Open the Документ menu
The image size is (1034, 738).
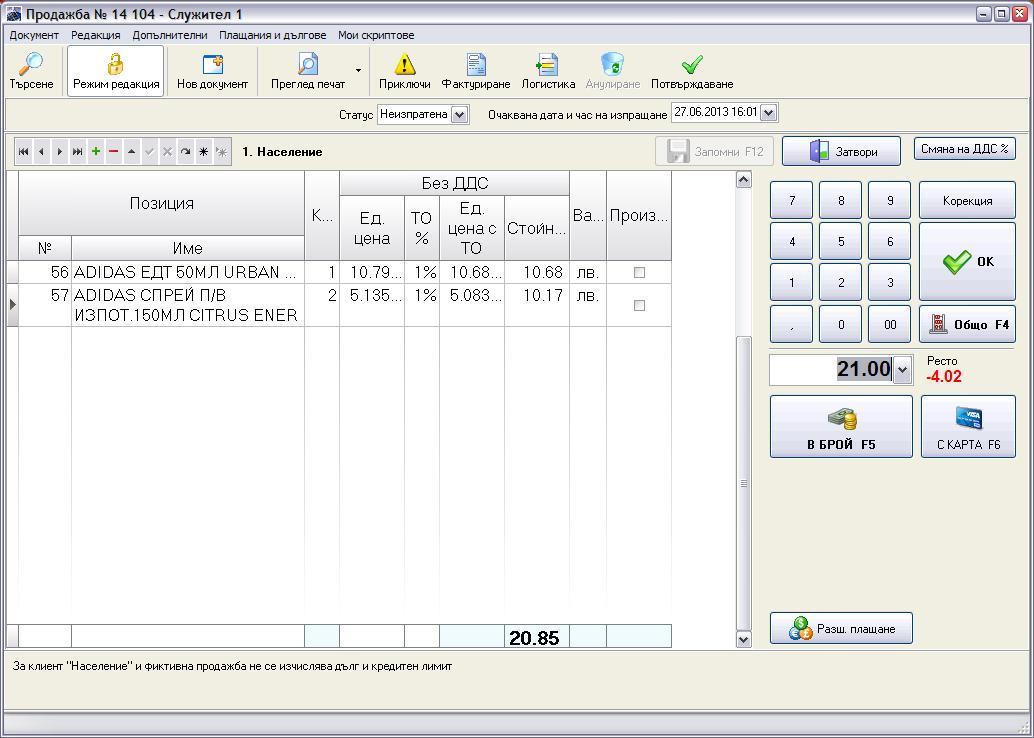pyautogui.click(x=34, y=35)
